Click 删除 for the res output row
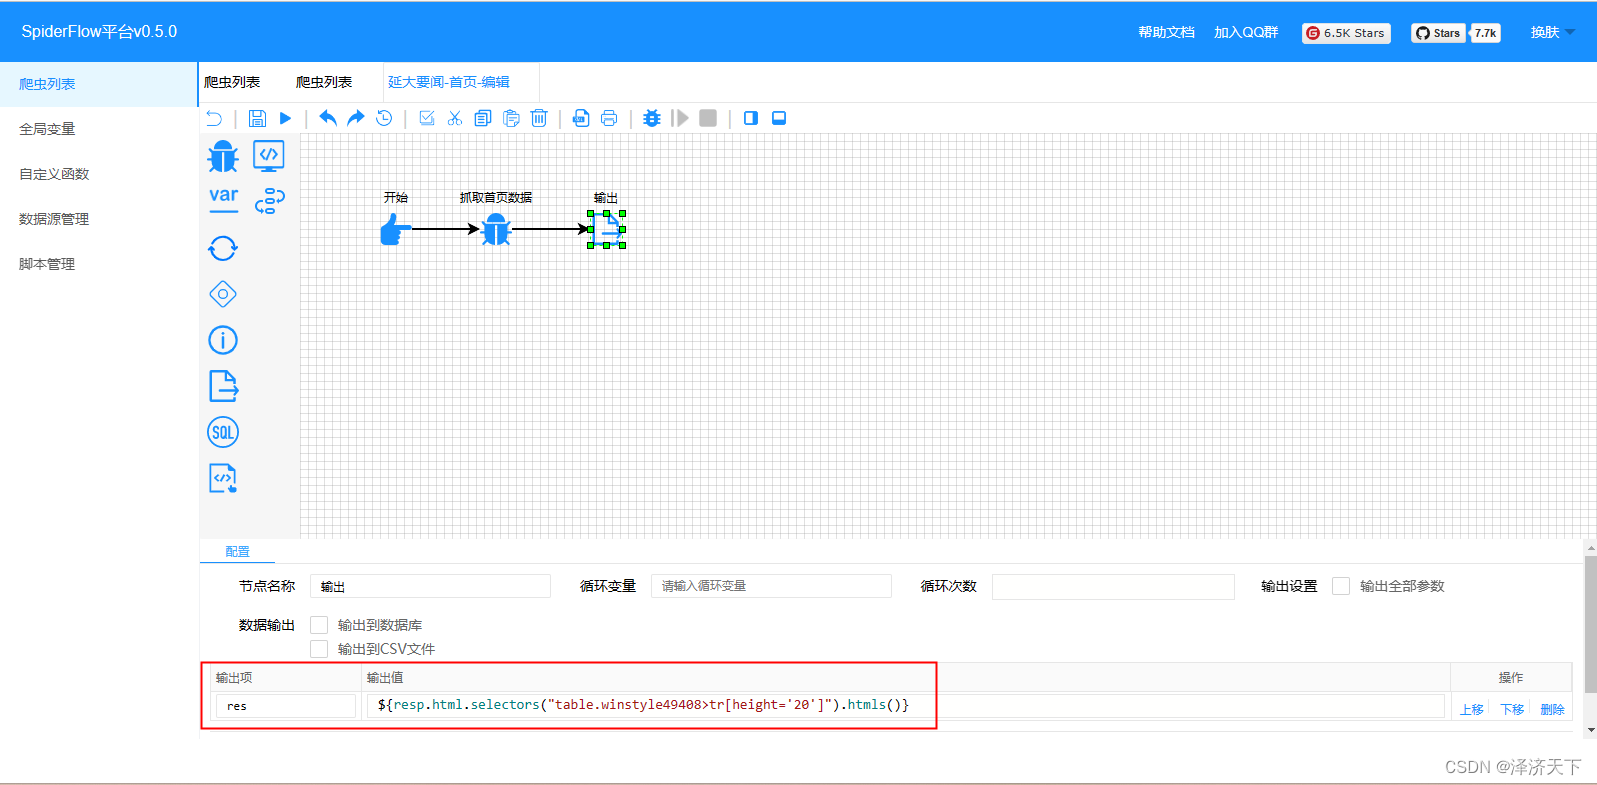1597x785 pixels. pyautogui.click(x=1552, y=709)
